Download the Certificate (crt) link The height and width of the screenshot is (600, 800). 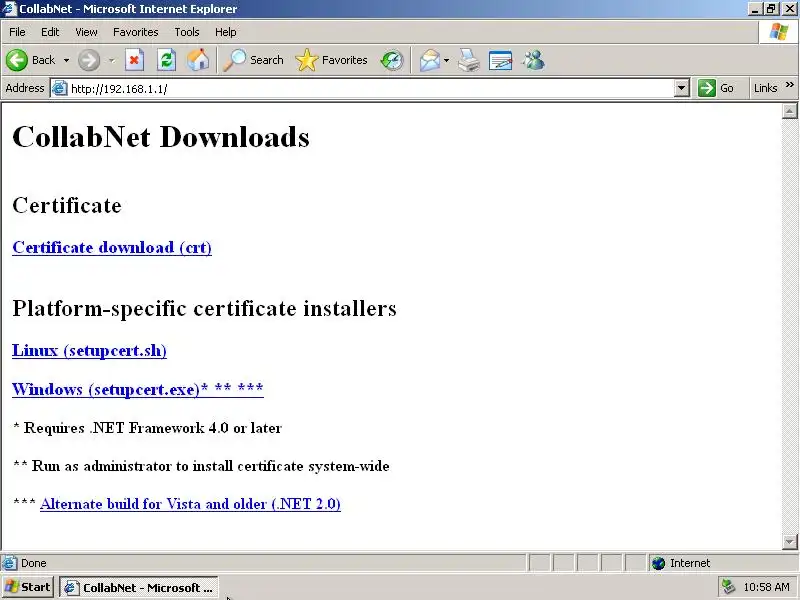click(x=112, y=247)
